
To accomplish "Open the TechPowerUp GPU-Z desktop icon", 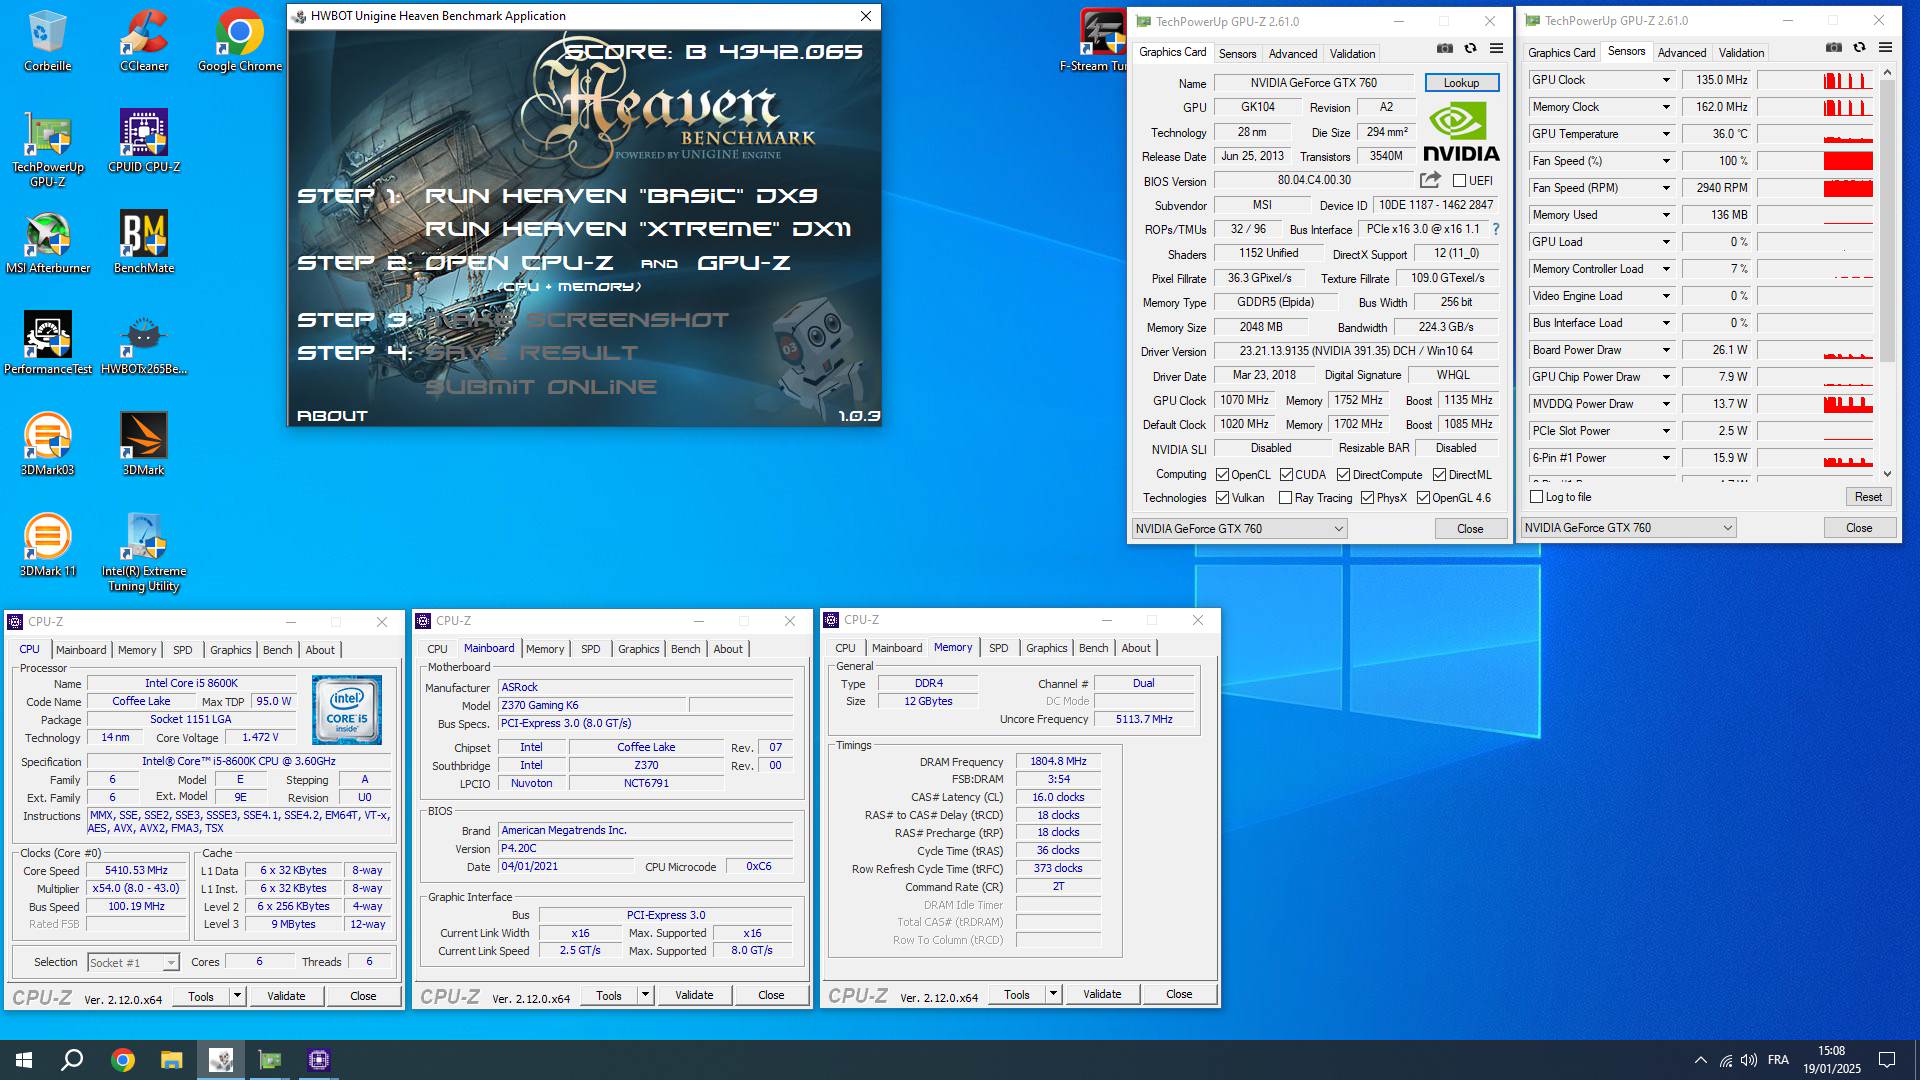I will [x=47, y=148].
